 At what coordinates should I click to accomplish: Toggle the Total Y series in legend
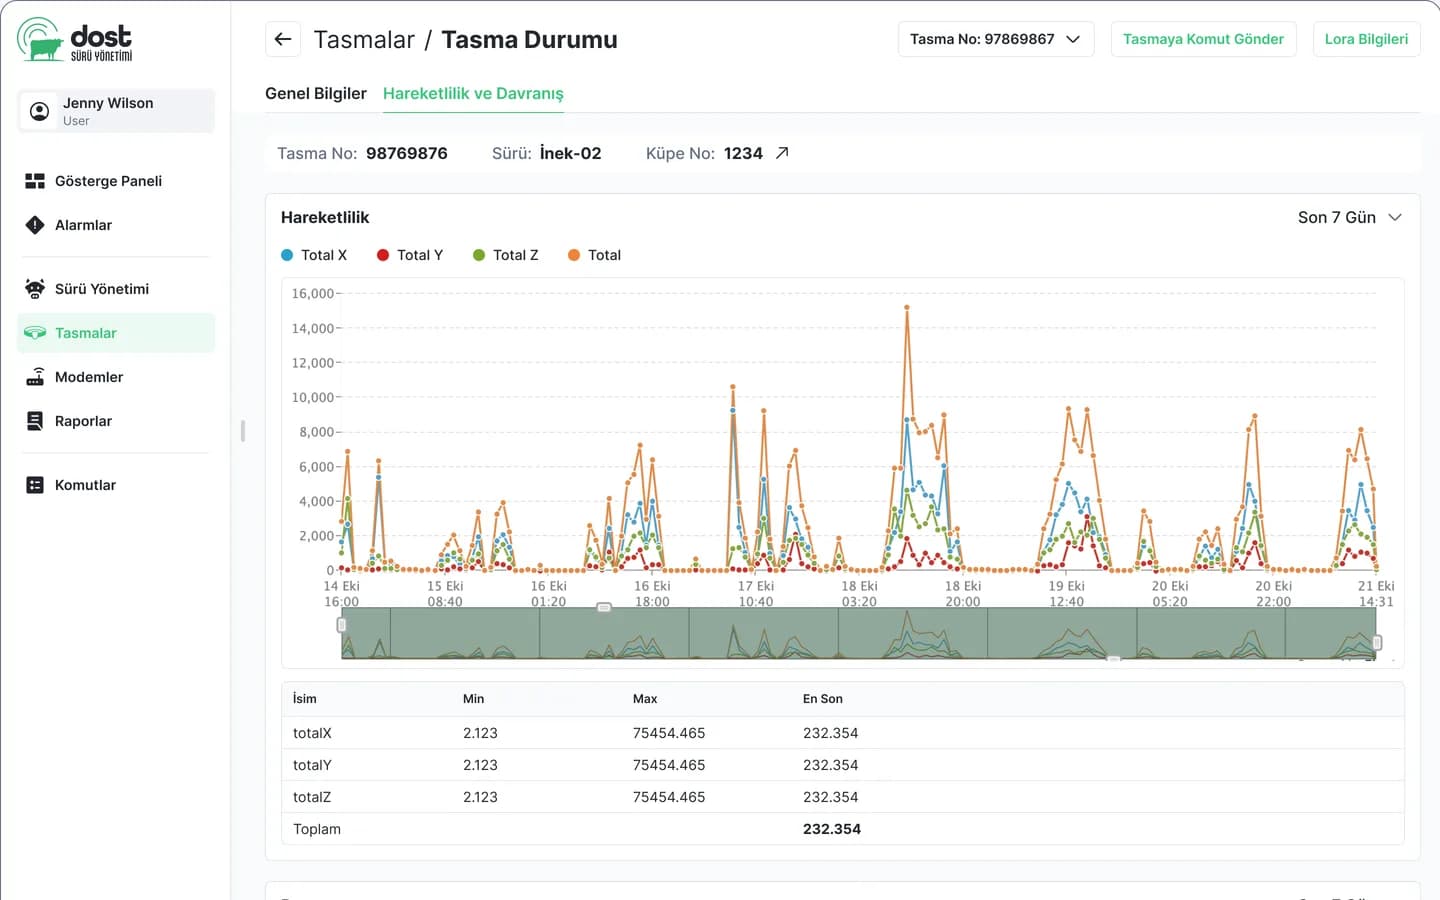(x=410, y=255)
